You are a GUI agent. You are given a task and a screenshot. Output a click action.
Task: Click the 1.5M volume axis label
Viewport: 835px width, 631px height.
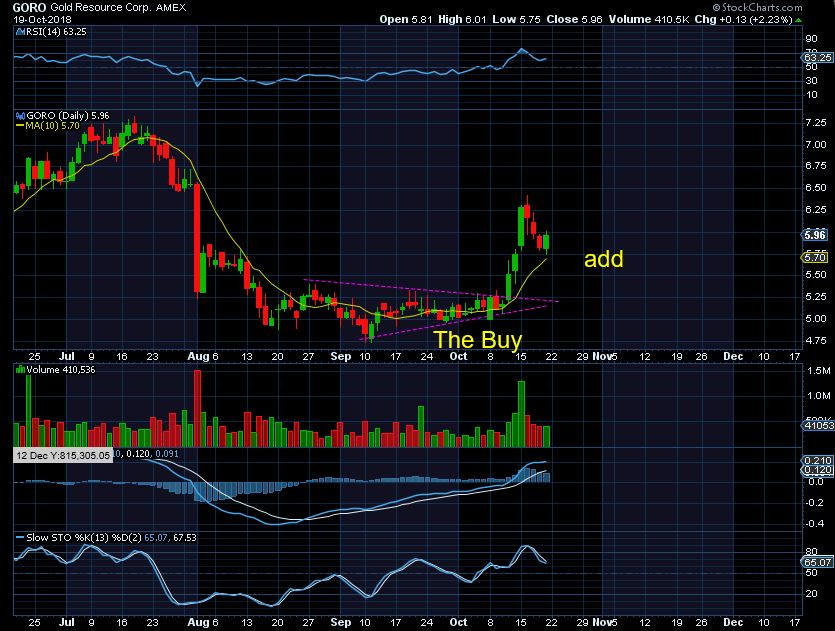[819, 371]
